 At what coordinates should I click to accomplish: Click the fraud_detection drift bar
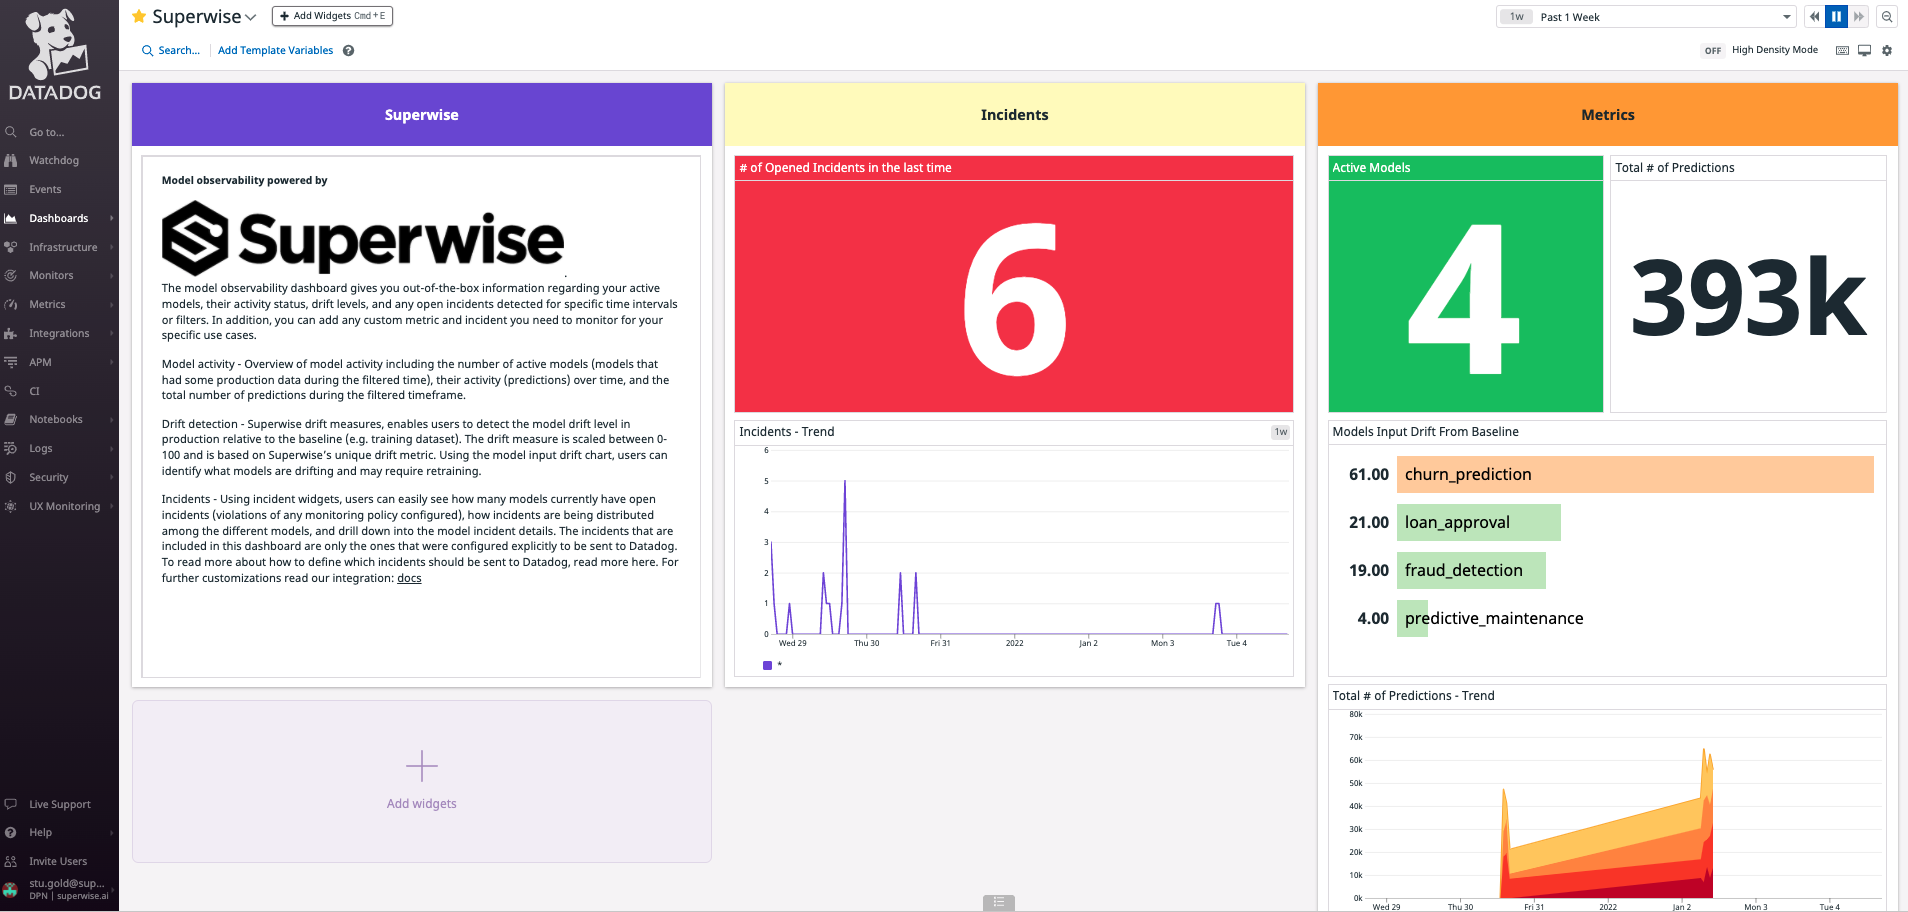[1471, 570]
